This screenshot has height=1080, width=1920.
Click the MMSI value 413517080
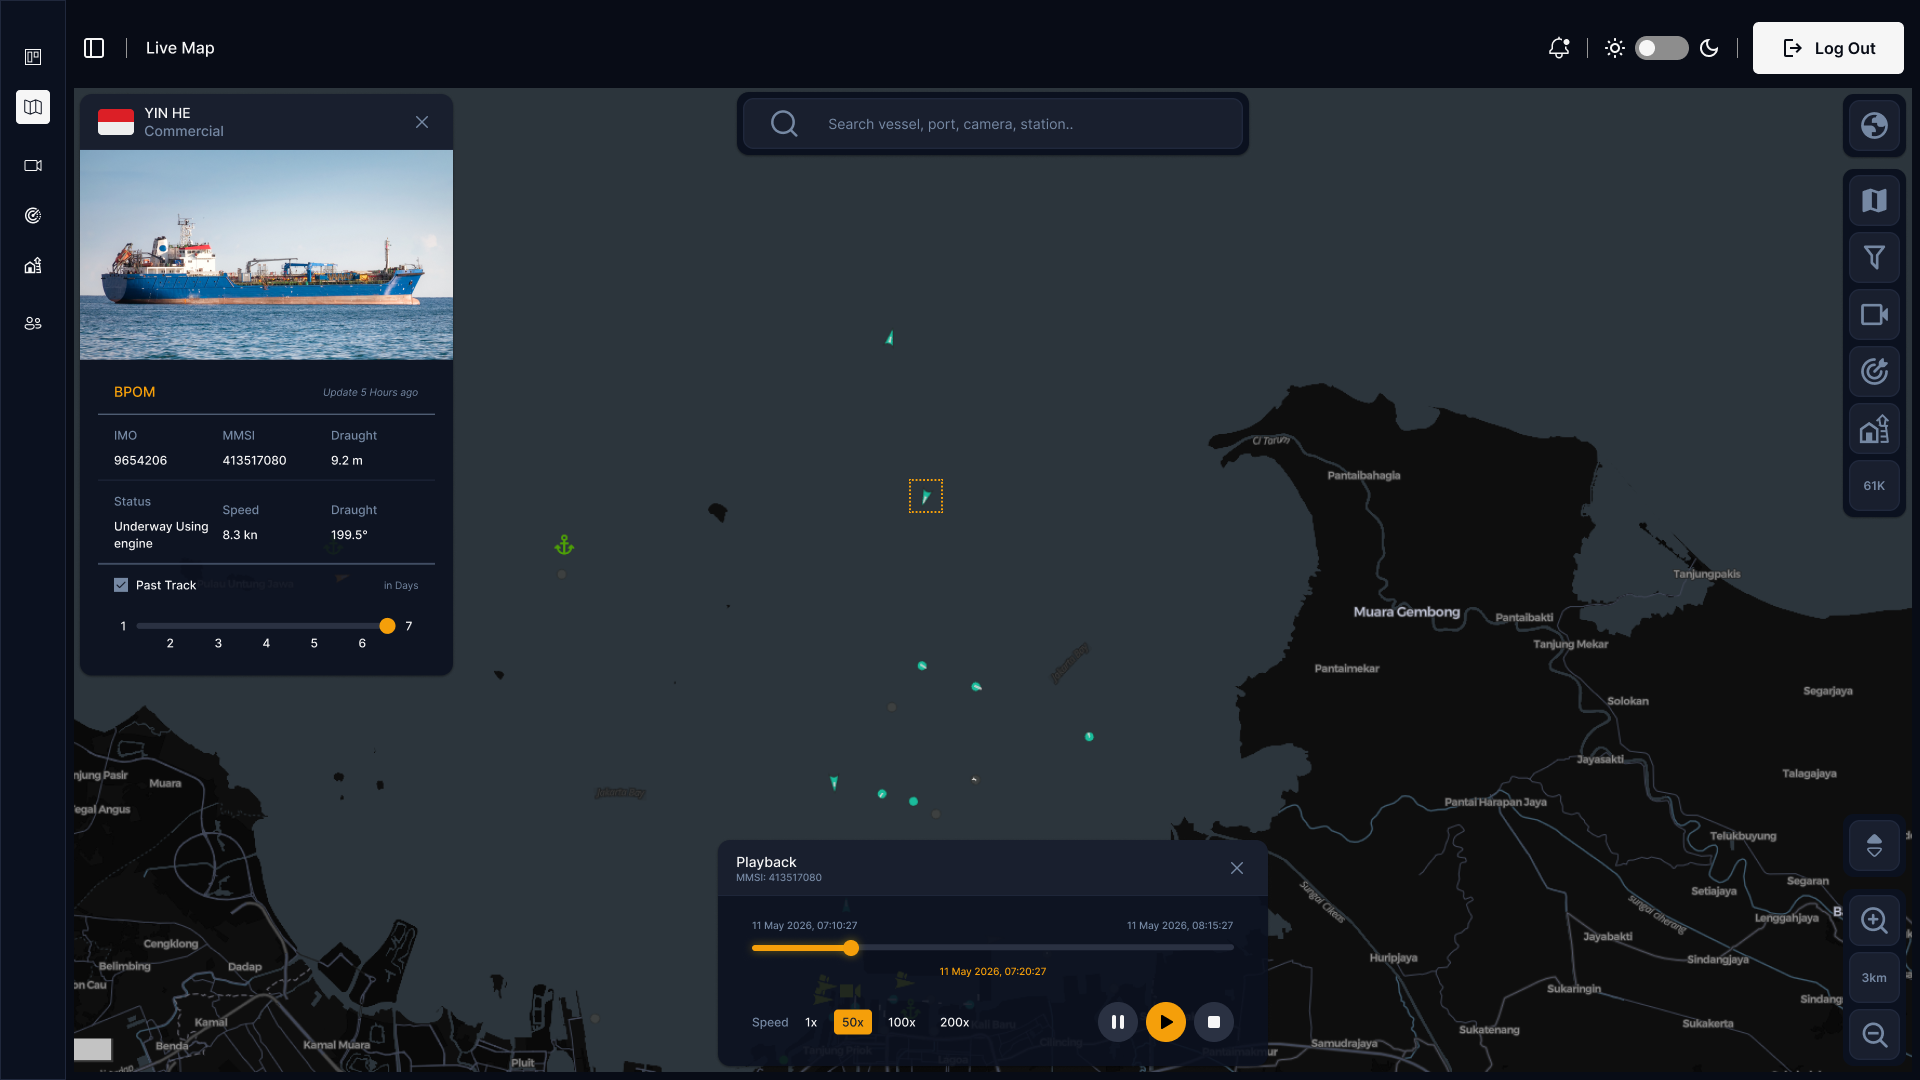point(254,461)
